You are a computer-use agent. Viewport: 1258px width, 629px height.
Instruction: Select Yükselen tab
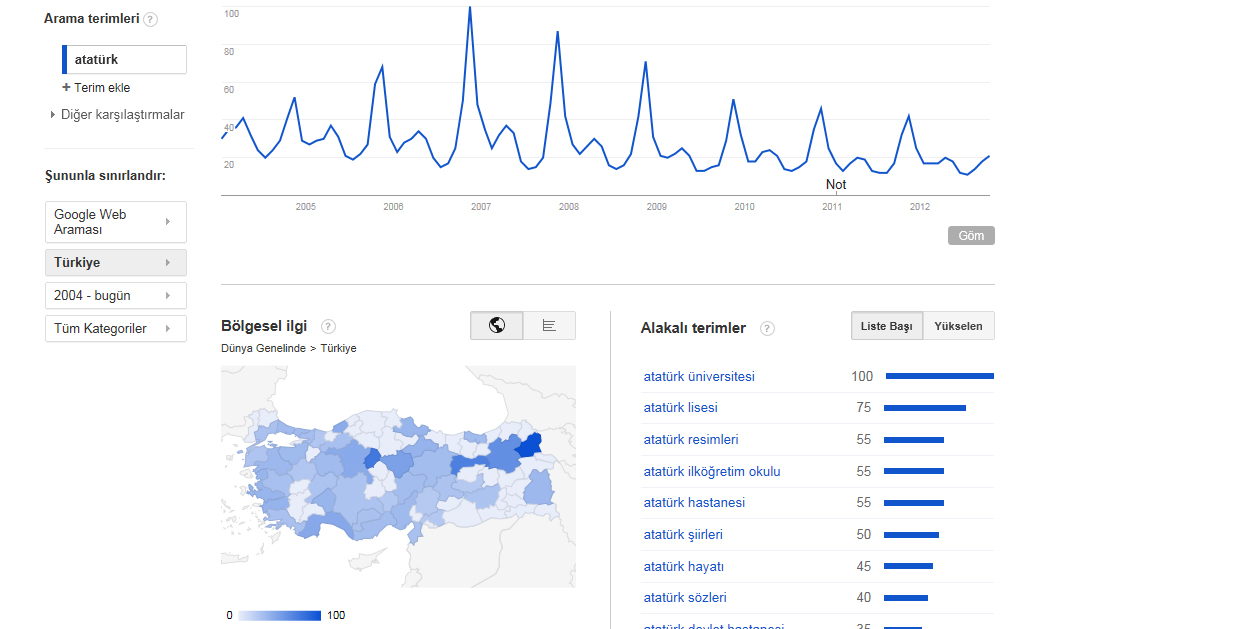click(958, 326)
